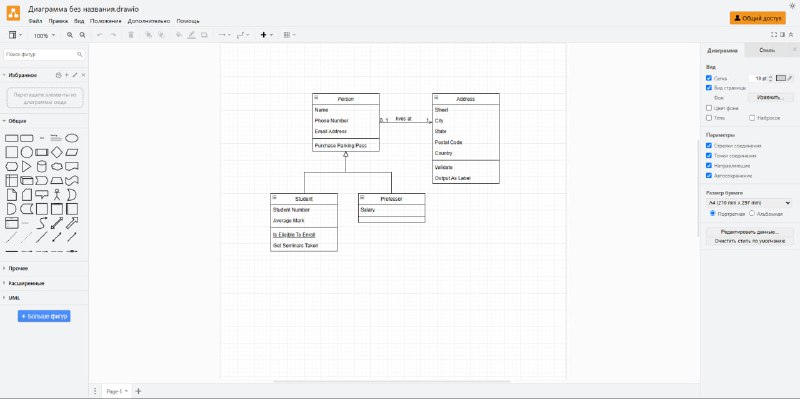Select the curved S-arrow connector shape
This screenshot has width=800, height=399.
(x=42, y=223)
